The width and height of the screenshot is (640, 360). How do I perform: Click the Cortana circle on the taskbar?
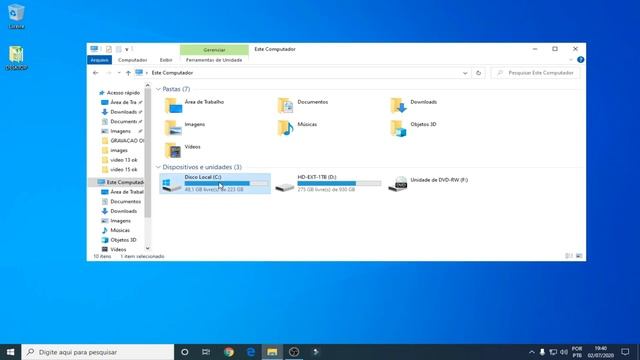184,352
